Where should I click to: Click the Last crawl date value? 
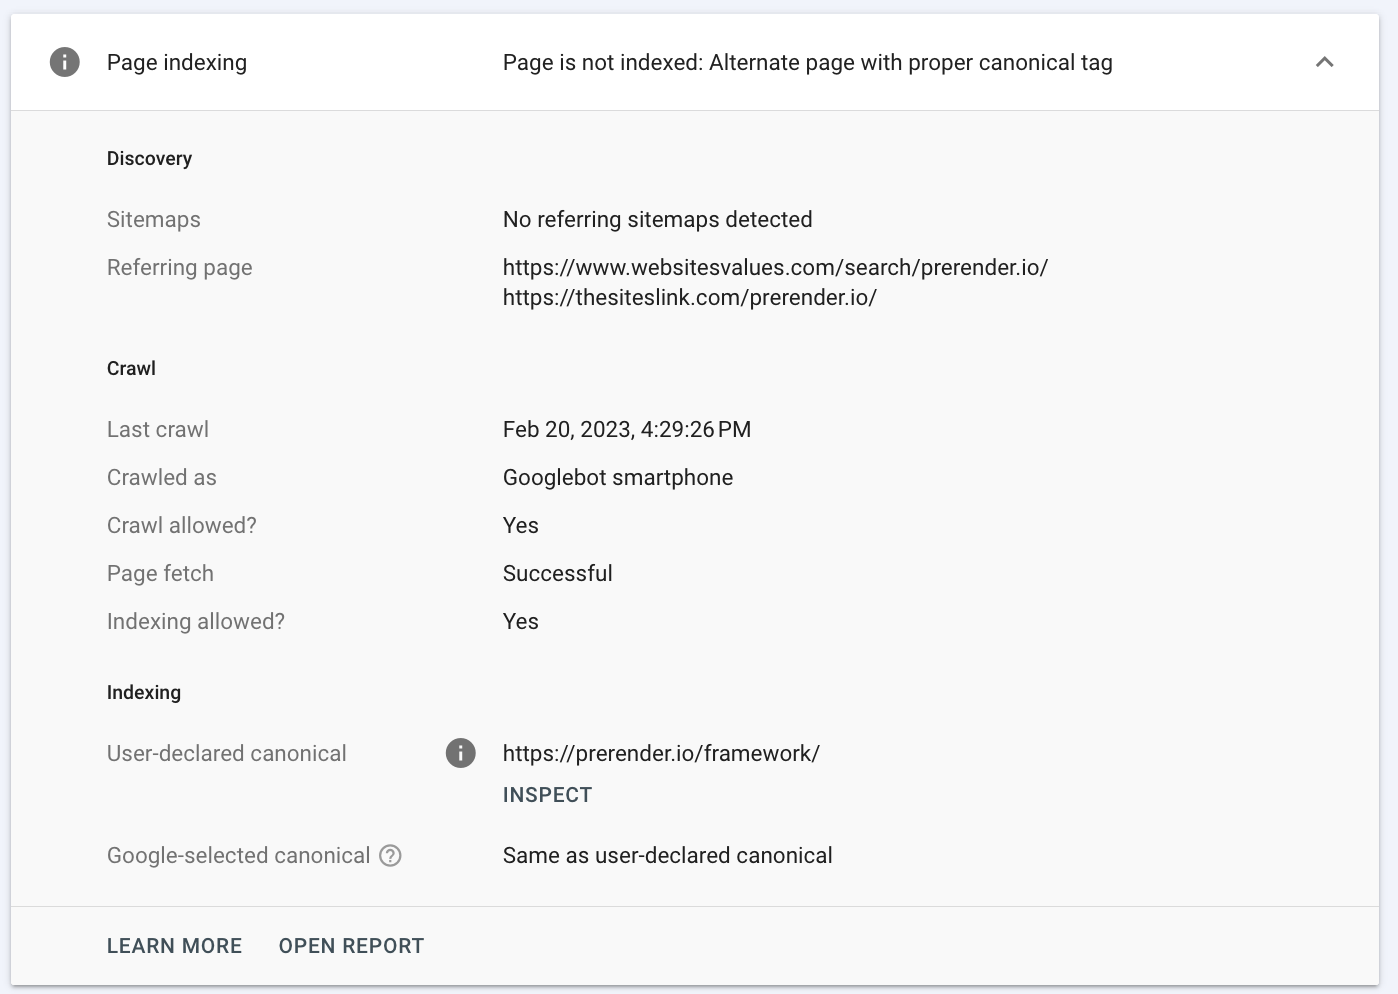(x=626, y=430)
